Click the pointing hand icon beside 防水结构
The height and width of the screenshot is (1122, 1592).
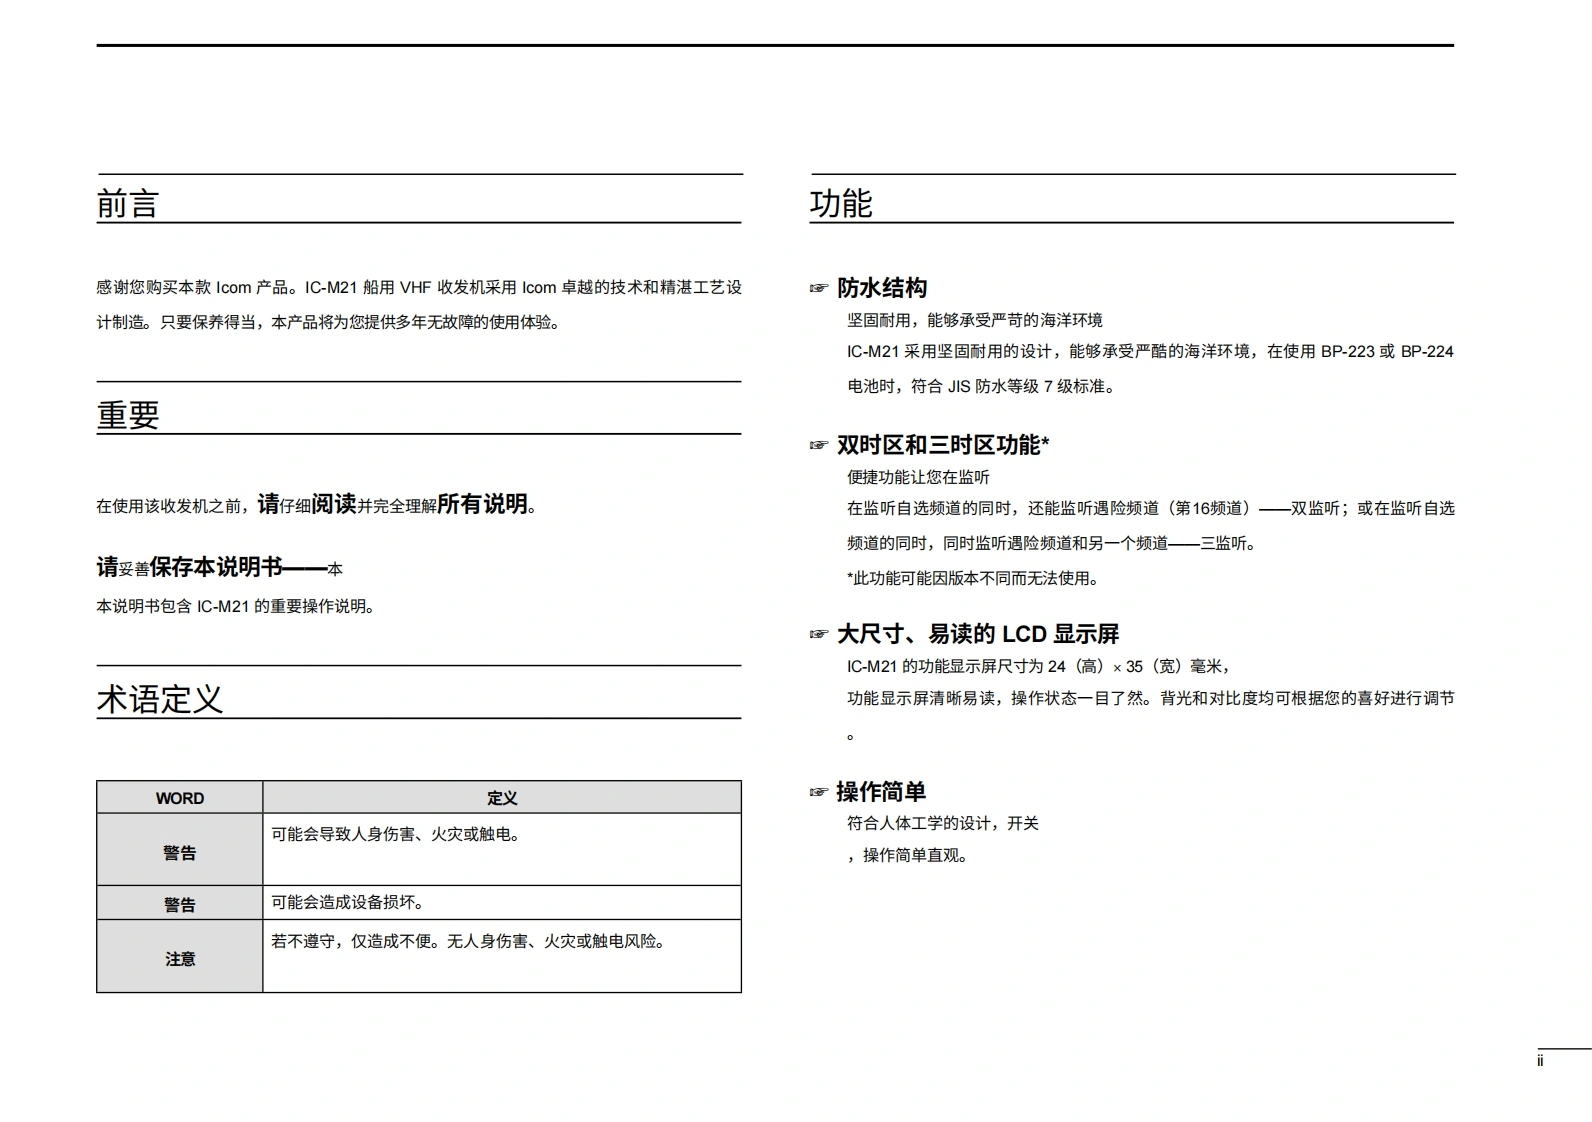pyautogui.click(x=819, y=289)
